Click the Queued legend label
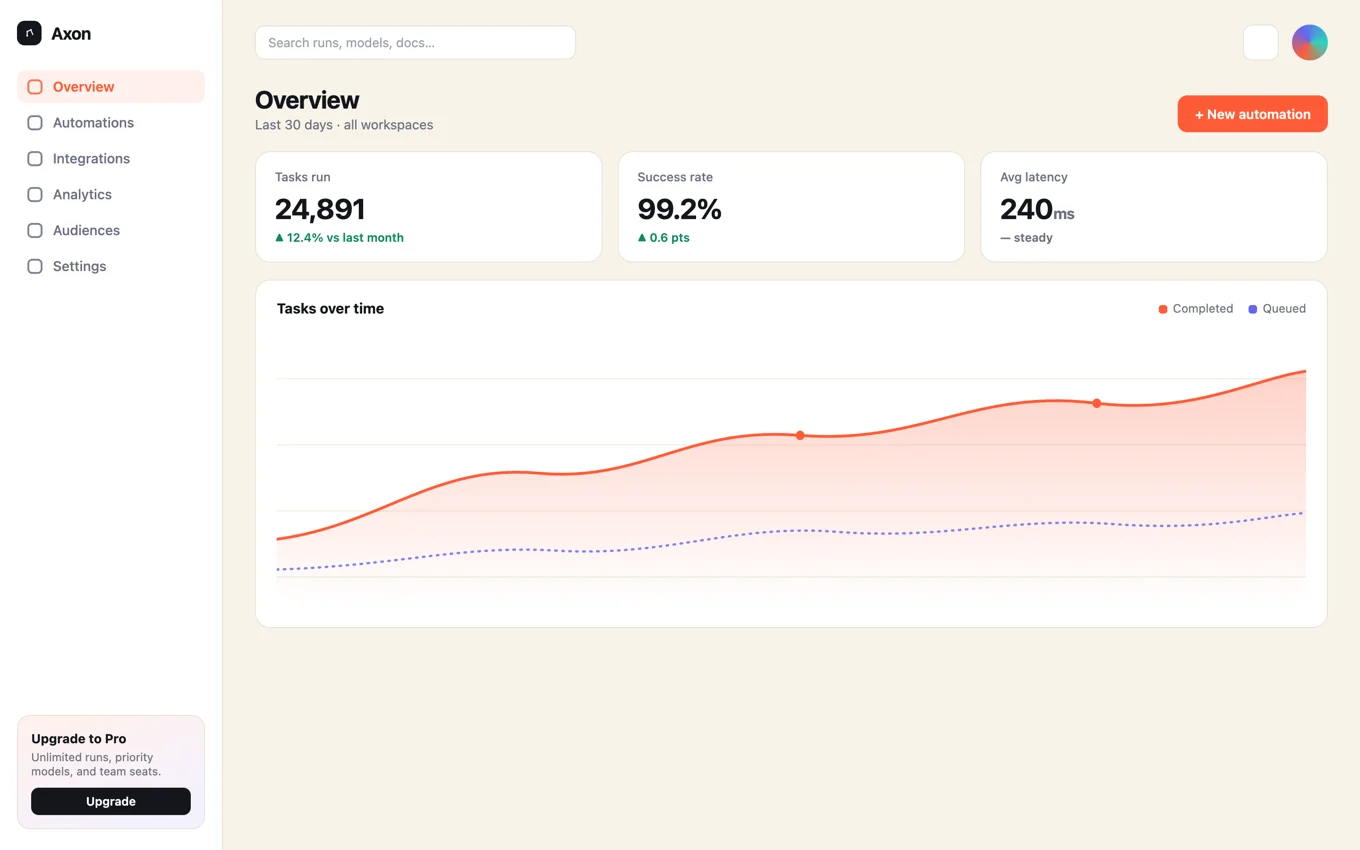The width and height of the screenshot is (1360, 850). (x=1284, y=309)
